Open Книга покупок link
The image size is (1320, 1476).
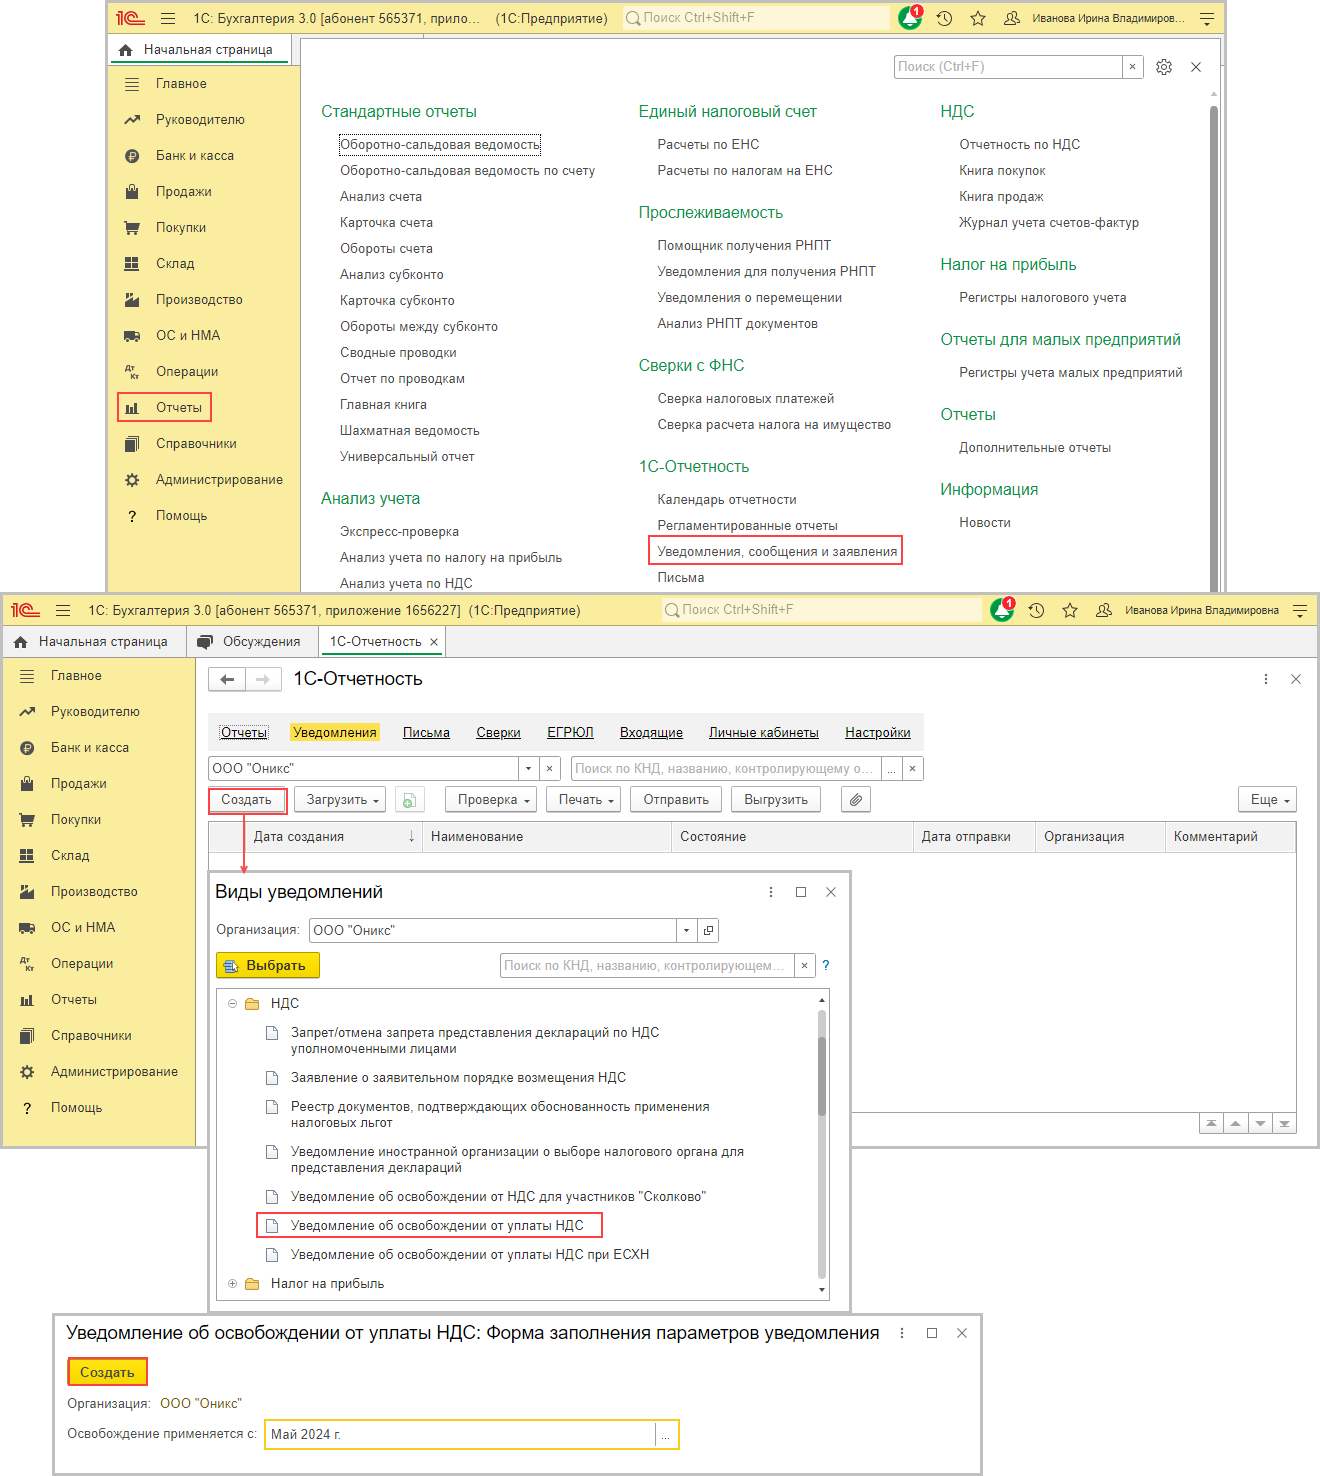coord(1002,171)
